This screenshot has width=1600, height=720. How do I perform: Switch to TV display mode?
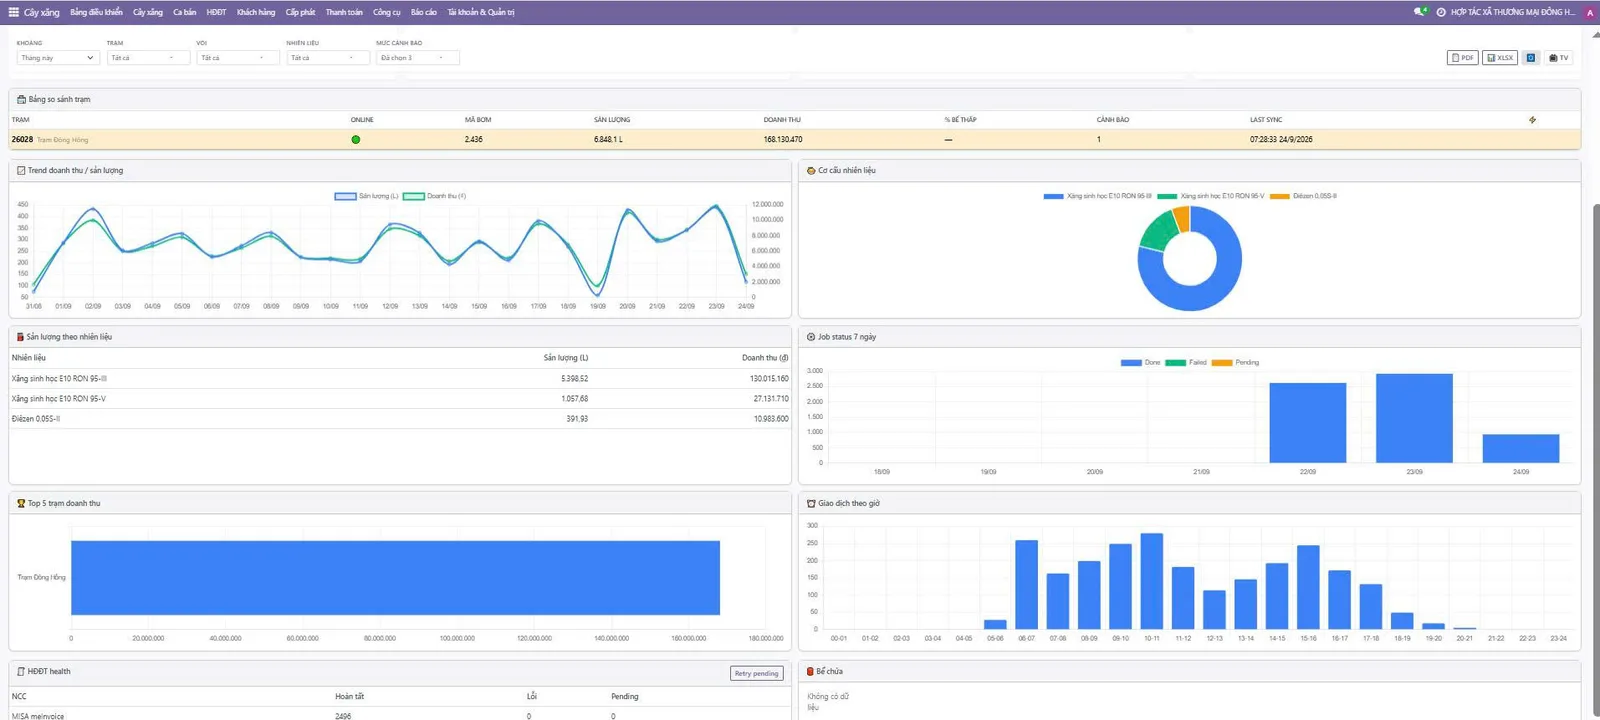(x=1559, y=58)
